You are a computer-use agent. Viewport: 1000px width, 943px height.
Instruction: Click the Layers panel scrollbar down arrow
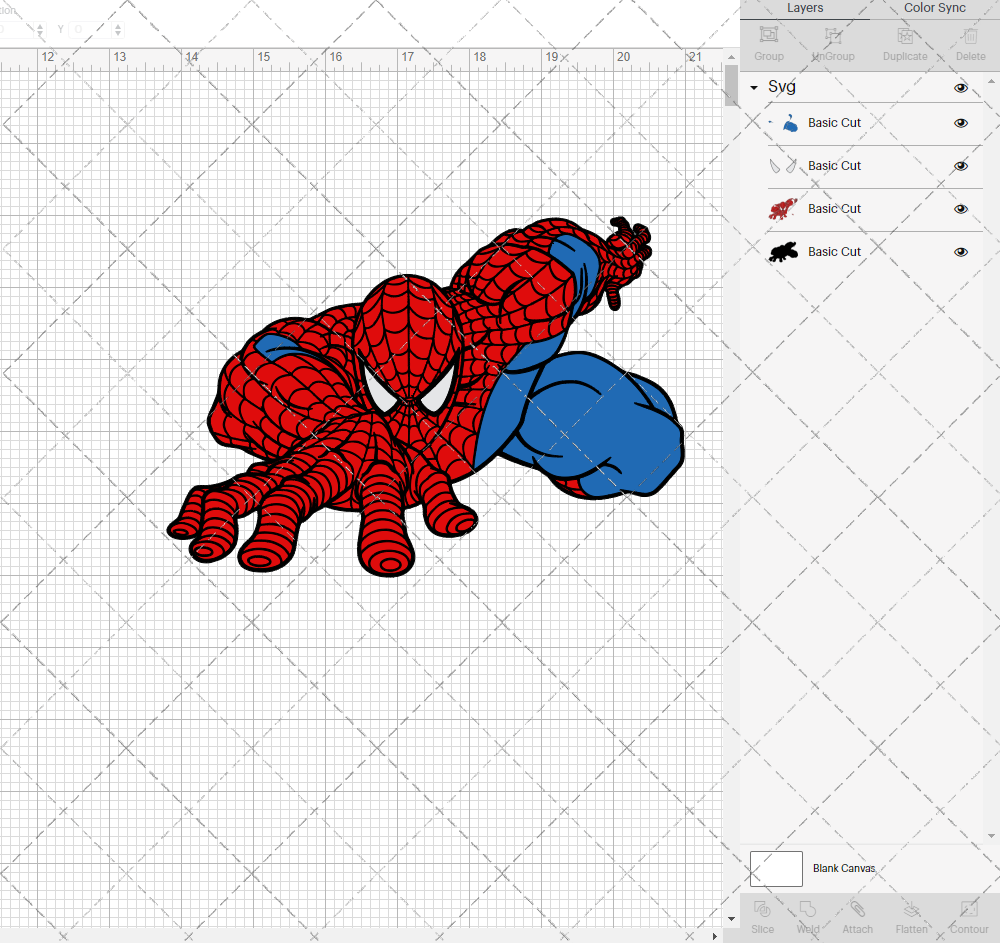click(x=991, y=836)
